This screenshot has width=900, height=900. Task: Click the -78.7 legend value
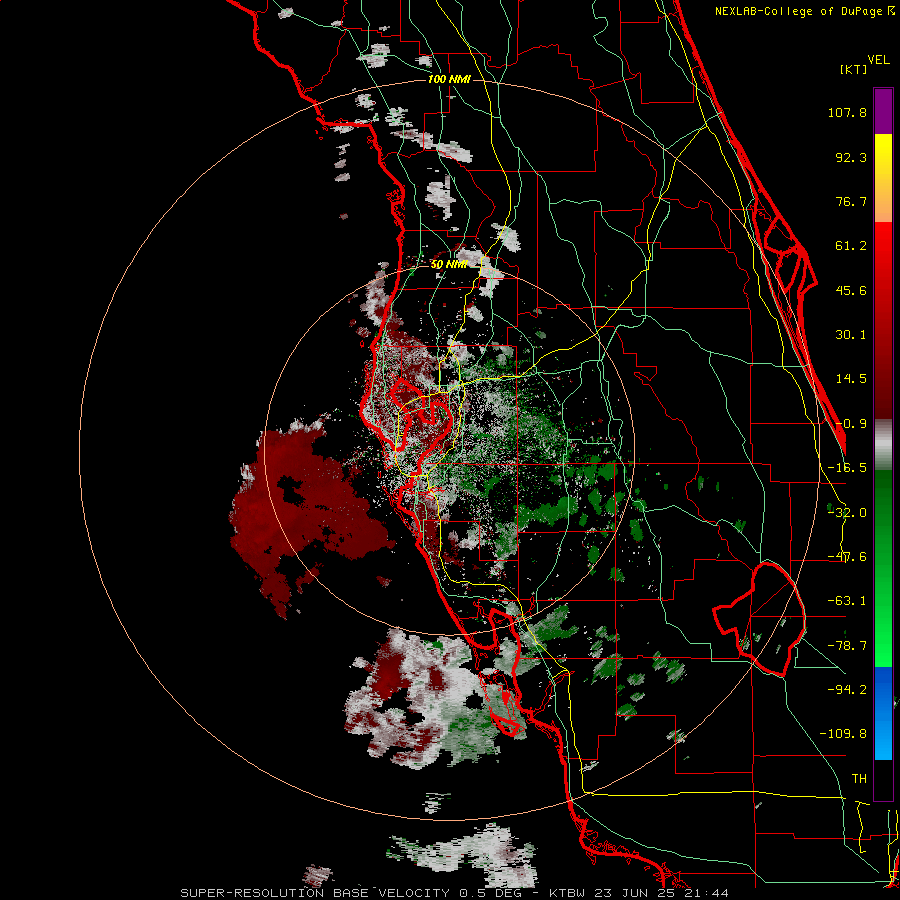tap(847, 646)
